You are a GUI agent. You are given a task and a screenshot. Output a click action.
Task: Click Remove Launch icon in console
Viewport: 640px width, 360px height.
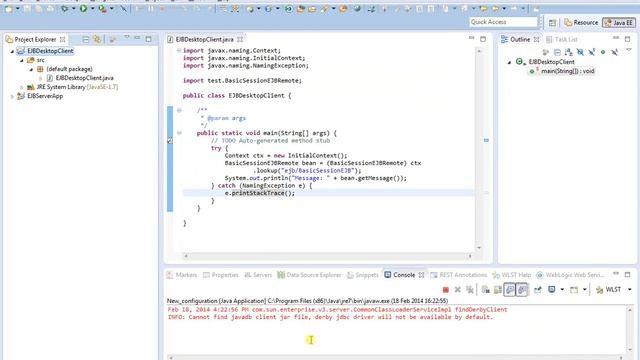(x=458, y=290)
